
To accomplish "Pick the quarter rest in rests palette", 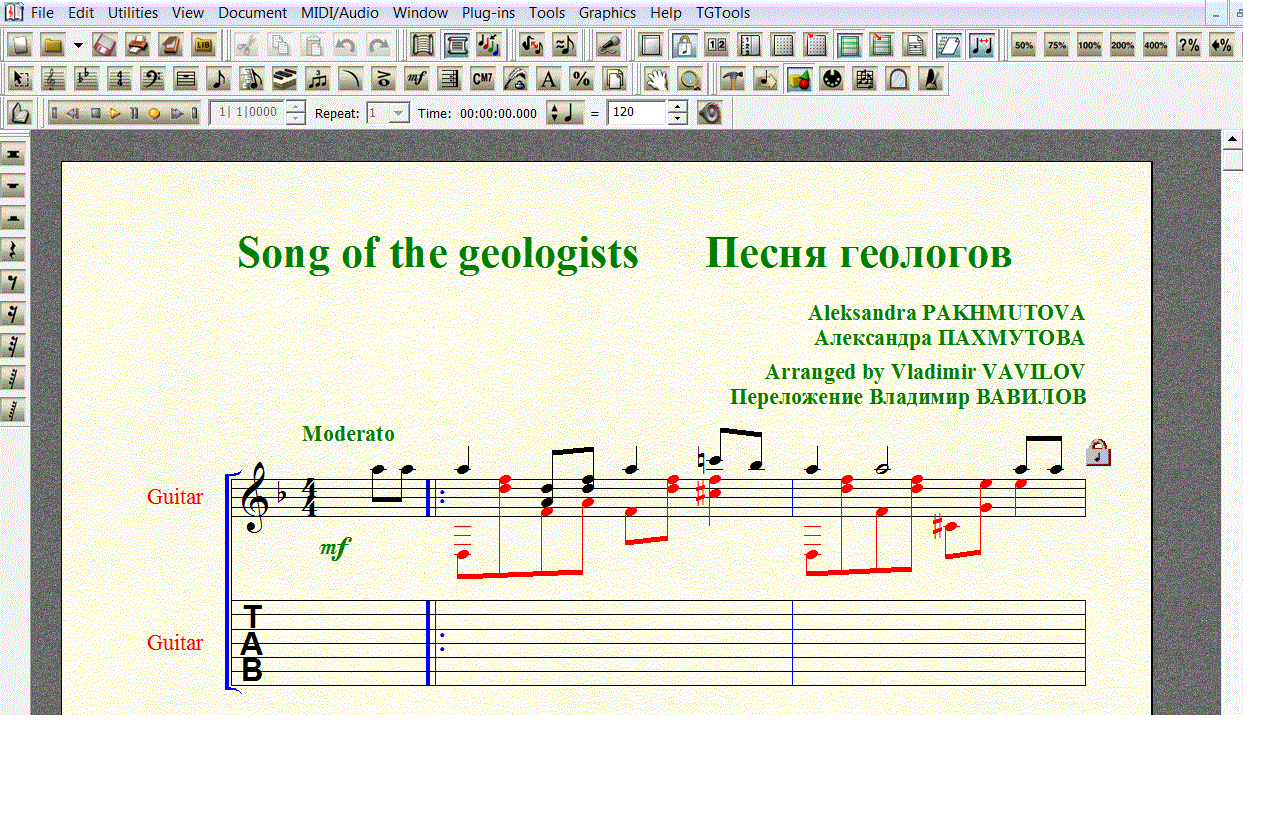I will (x=14, y=250).
